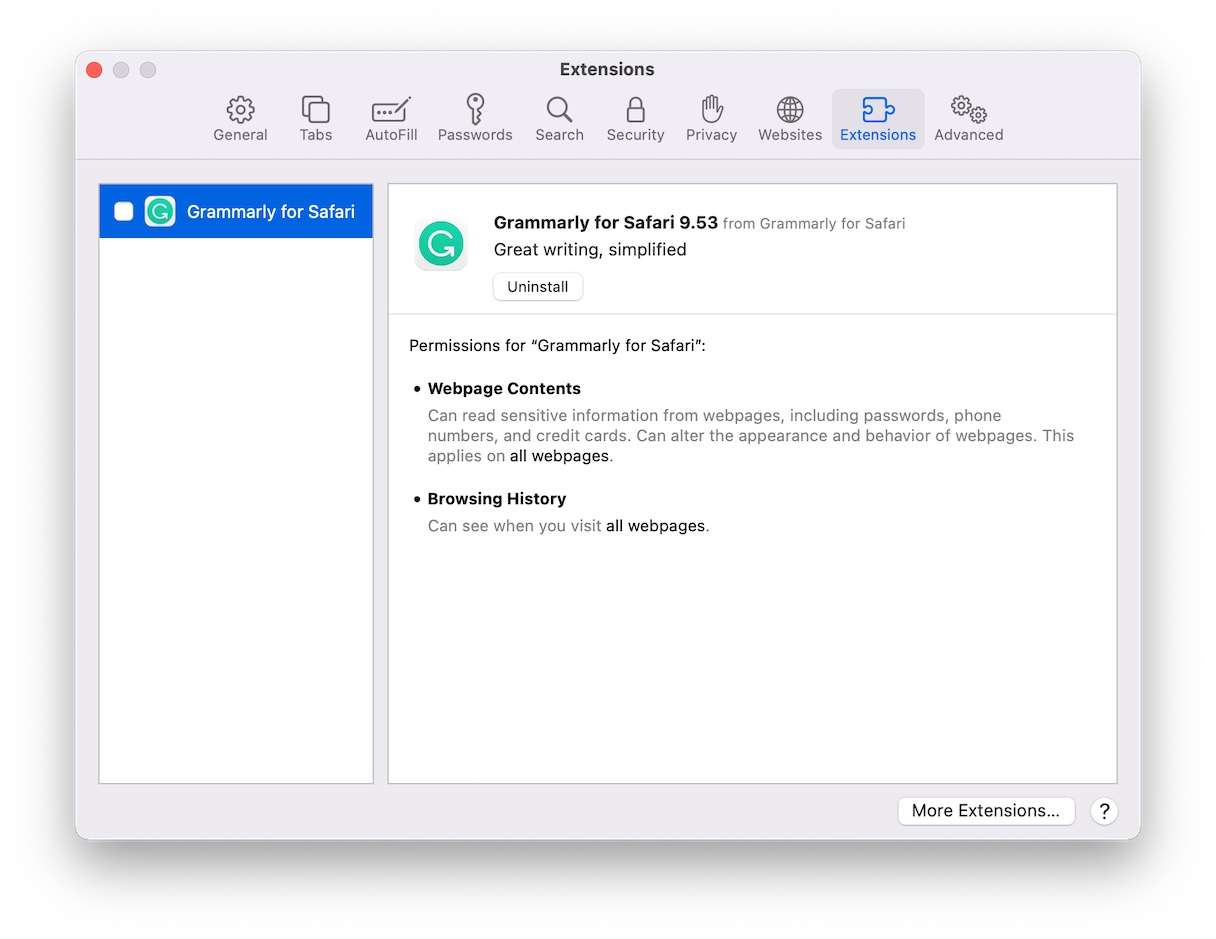Open the Websites globe preferences pane

click(790, 119)
